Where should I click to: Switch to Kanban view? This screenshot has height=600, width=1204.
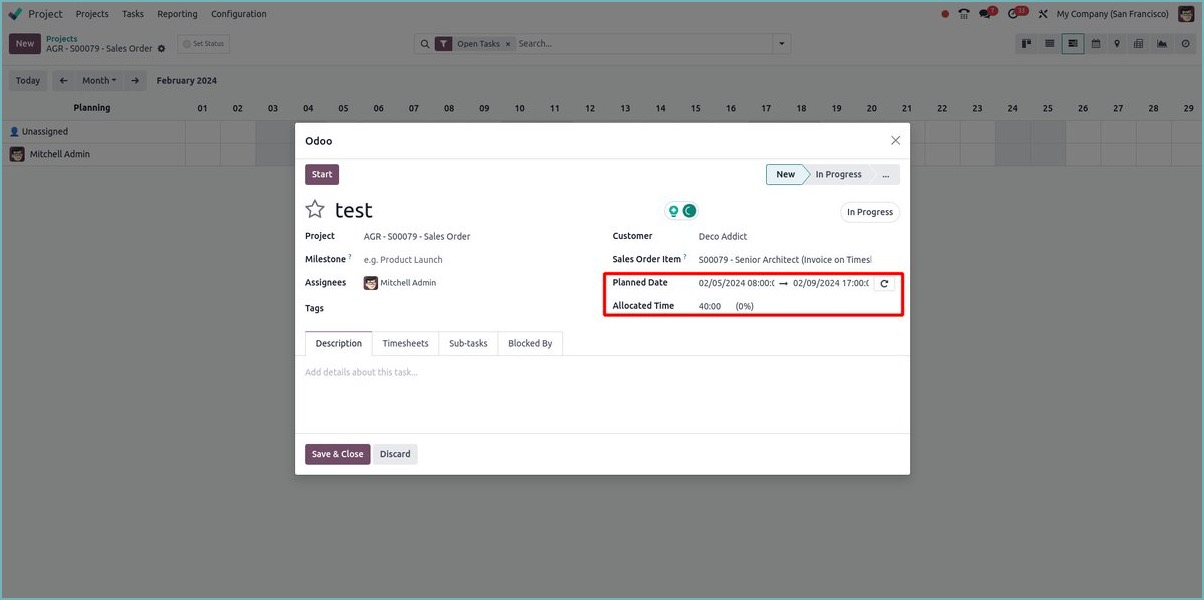1026,44
